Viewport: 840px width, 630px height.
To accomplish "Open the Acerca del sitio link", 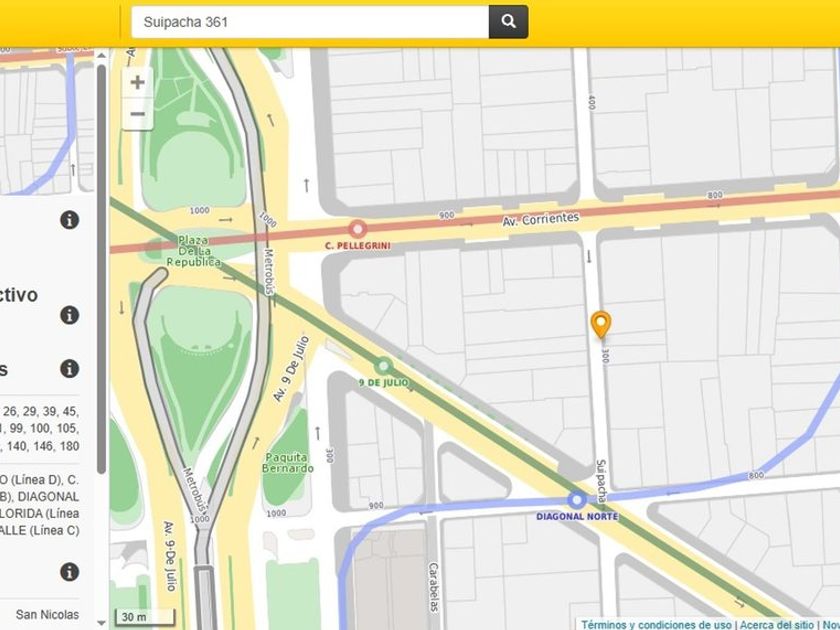I will coord(776,625).
